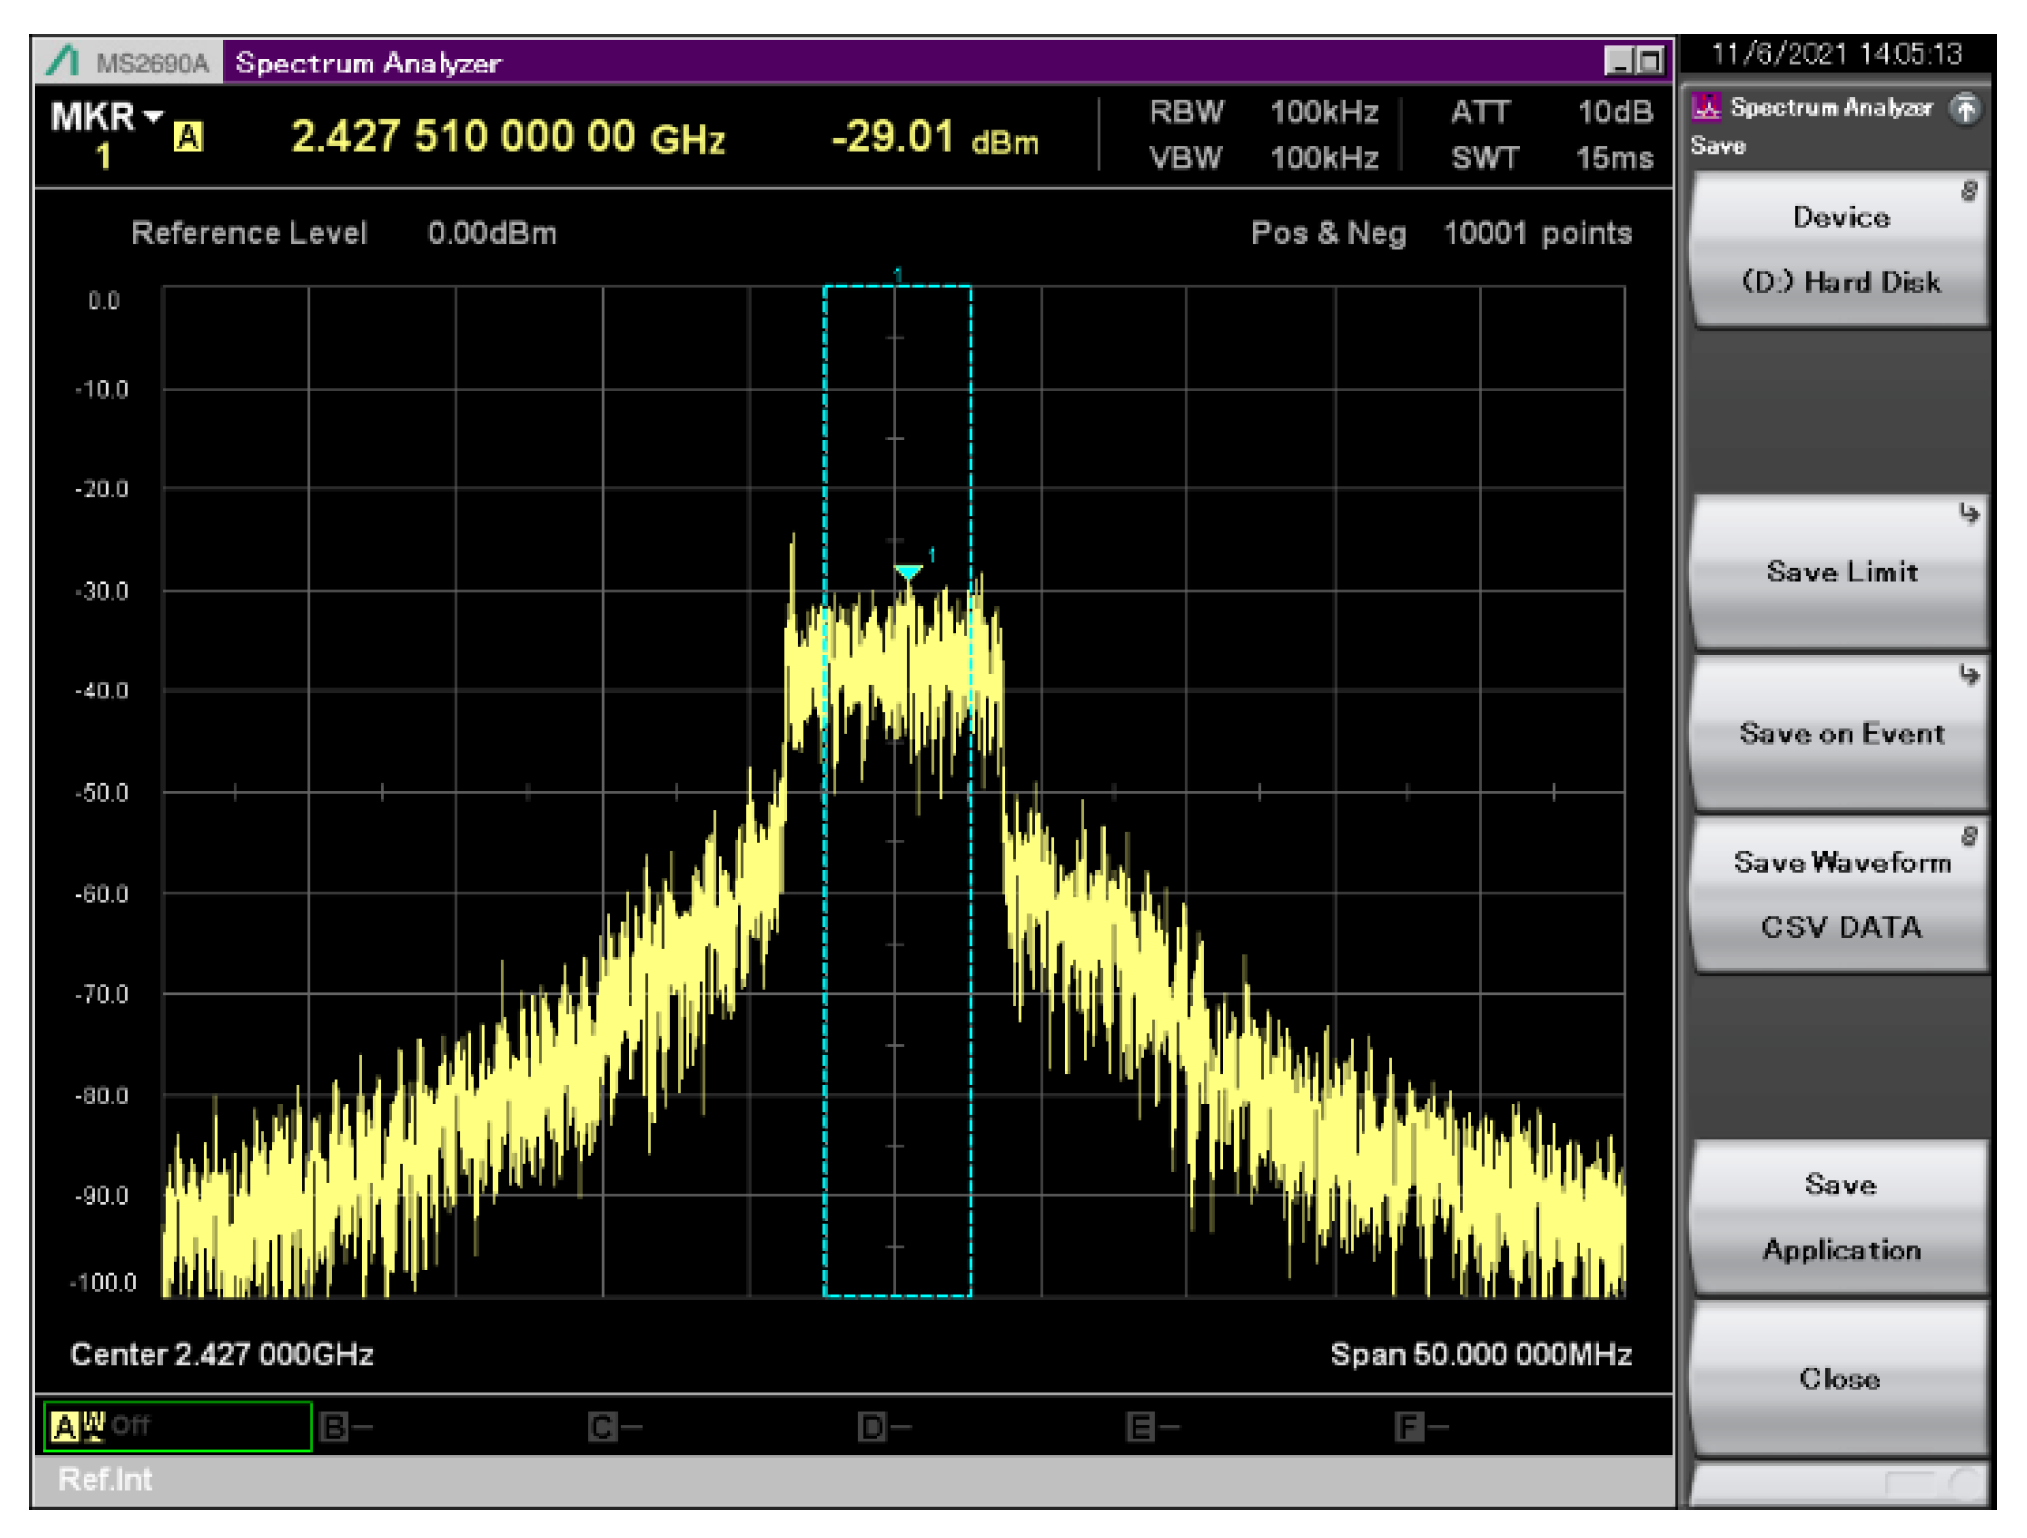2027x1538 pixels.
Task: Click marker 1 triangle on trace
Action: click(x=908, y=573)
